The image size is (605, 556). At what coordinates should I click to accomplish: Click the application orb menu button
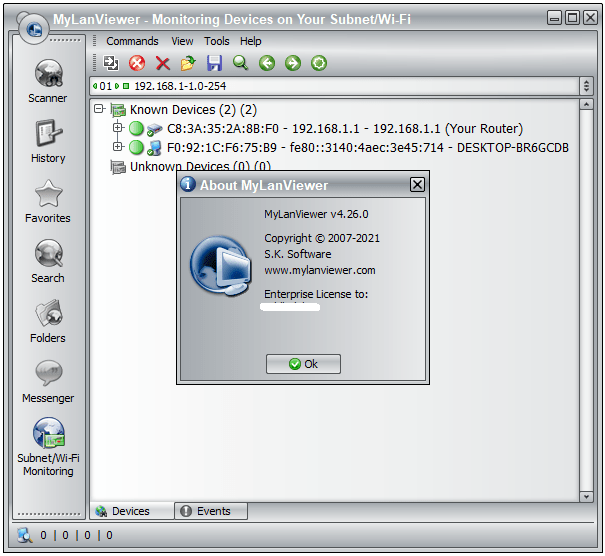[x=34, y=28]
